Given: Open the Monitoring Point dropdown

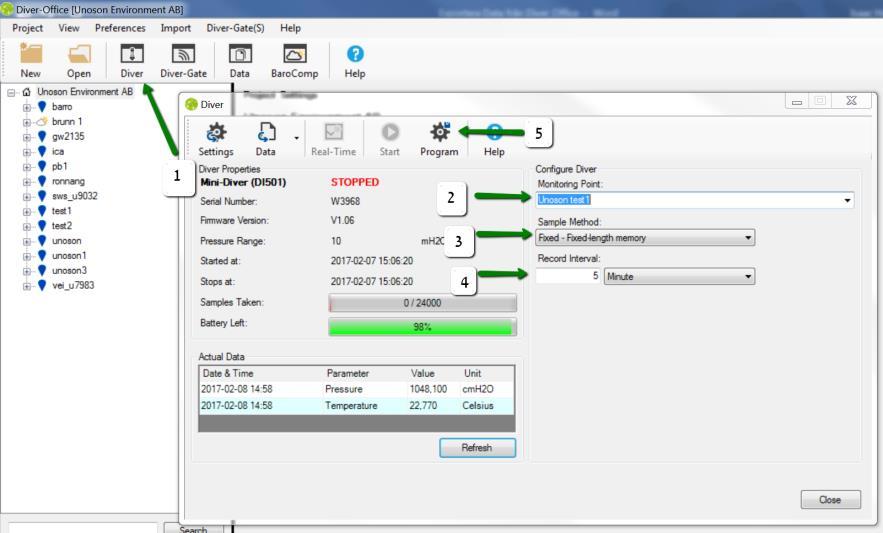Looking at the screenshot, I should (x=847, y=201).
